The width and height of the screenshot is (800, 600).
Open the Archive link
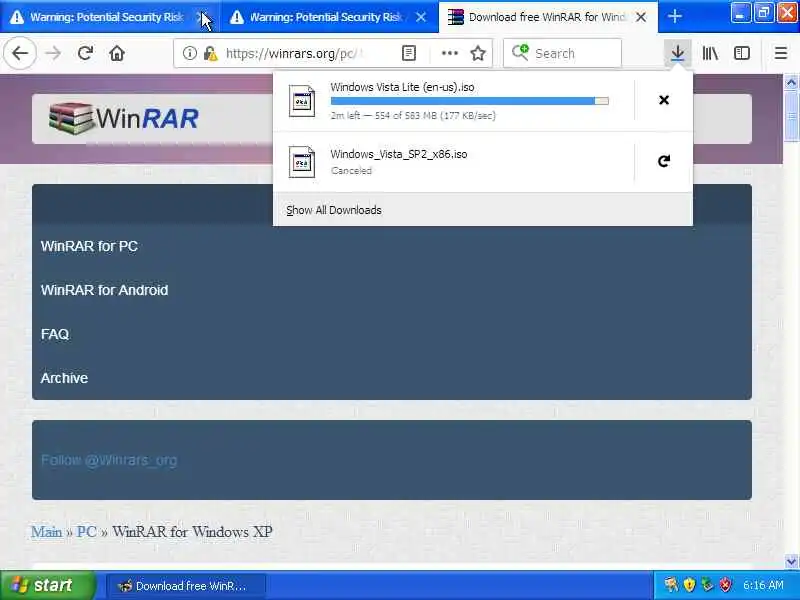[64, 378]
